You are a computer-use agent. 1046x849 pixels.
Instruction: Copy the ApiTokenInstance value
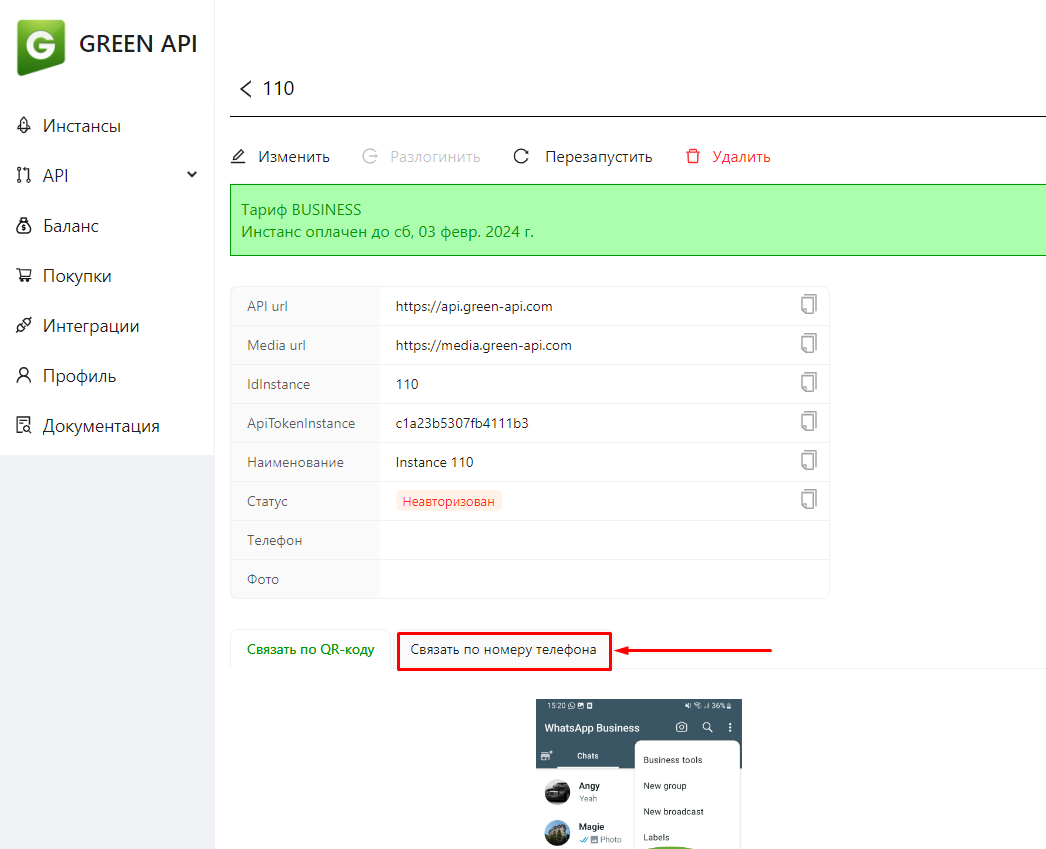[x=808, y=422]
